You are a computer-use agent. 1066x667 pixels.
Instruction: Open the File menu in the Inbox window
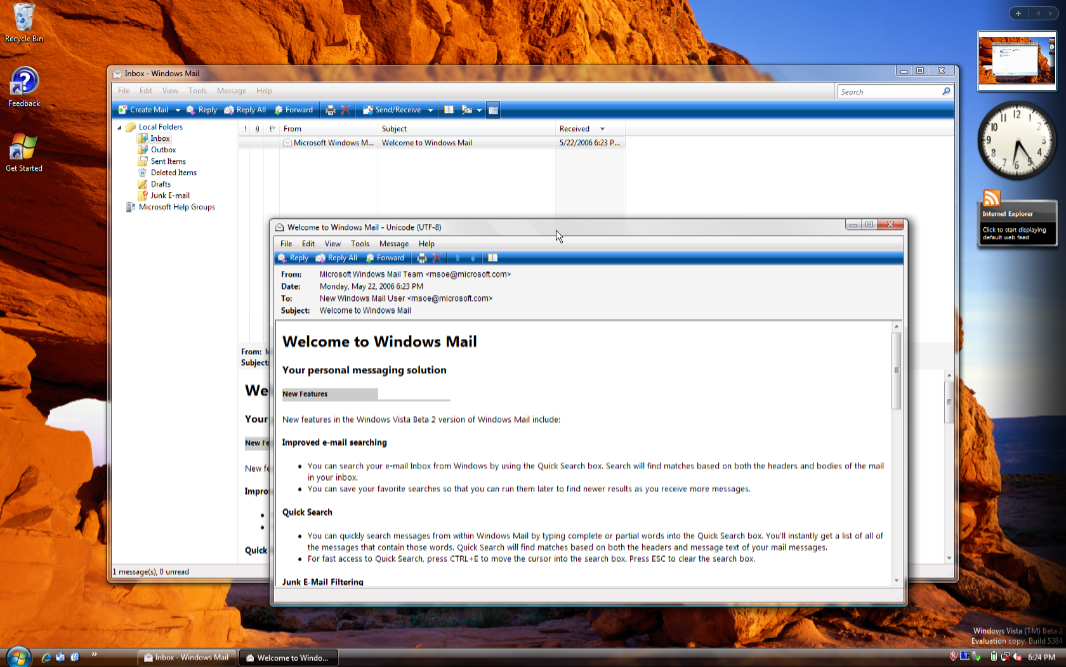(x=124, y=90)
